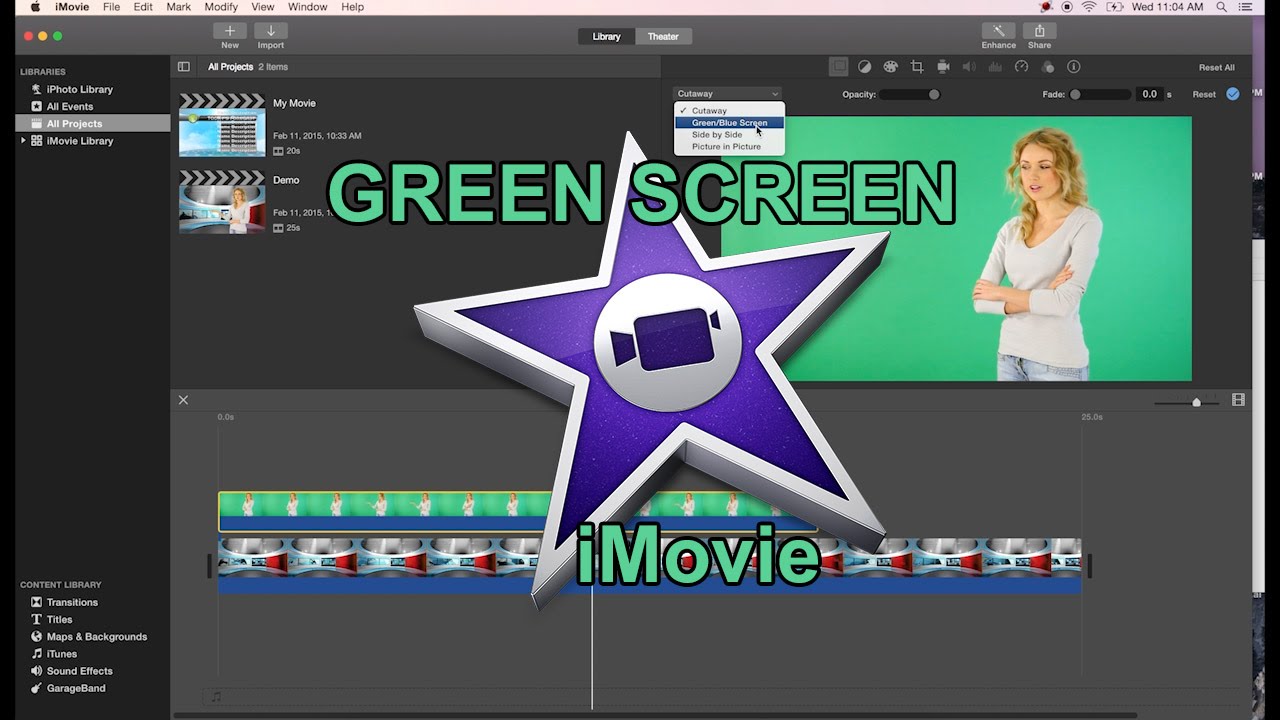Click the Reset All button
The width and height of the screenshot is (1280, 720).
[1217, 68]
